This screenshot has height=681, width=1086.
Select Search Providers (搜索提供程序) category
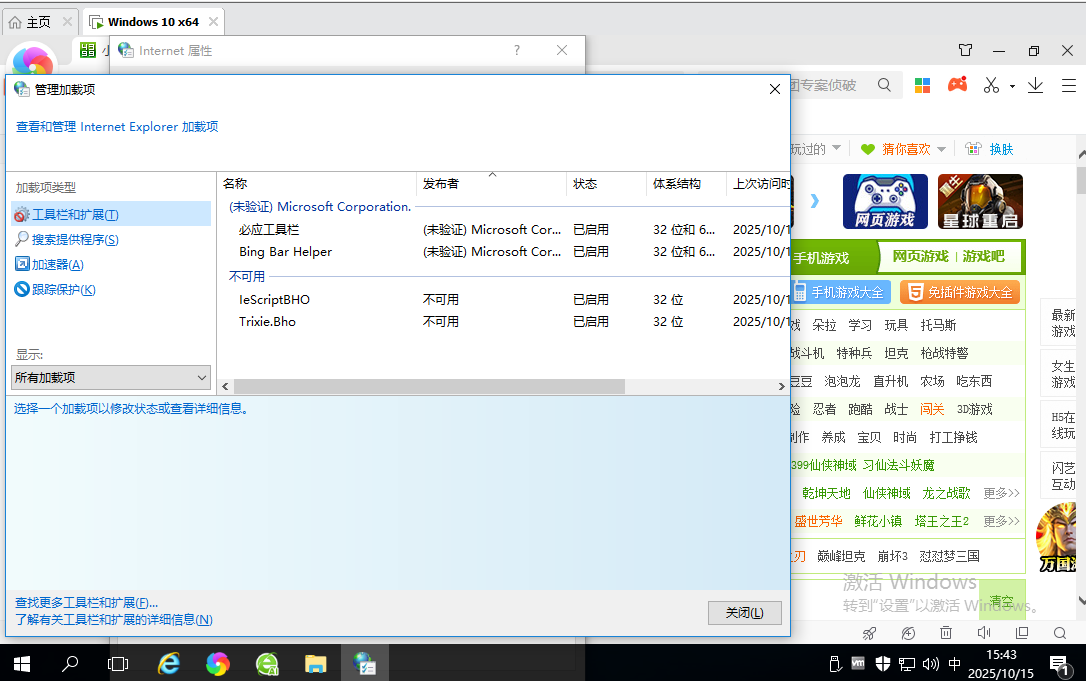(x=75, y=240)
